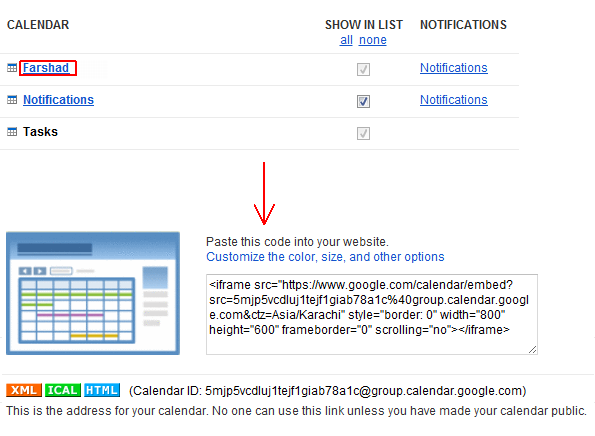Screen dimensions: 595x436
Task: Click the Tasks calendar label
Action: [40, 132]
